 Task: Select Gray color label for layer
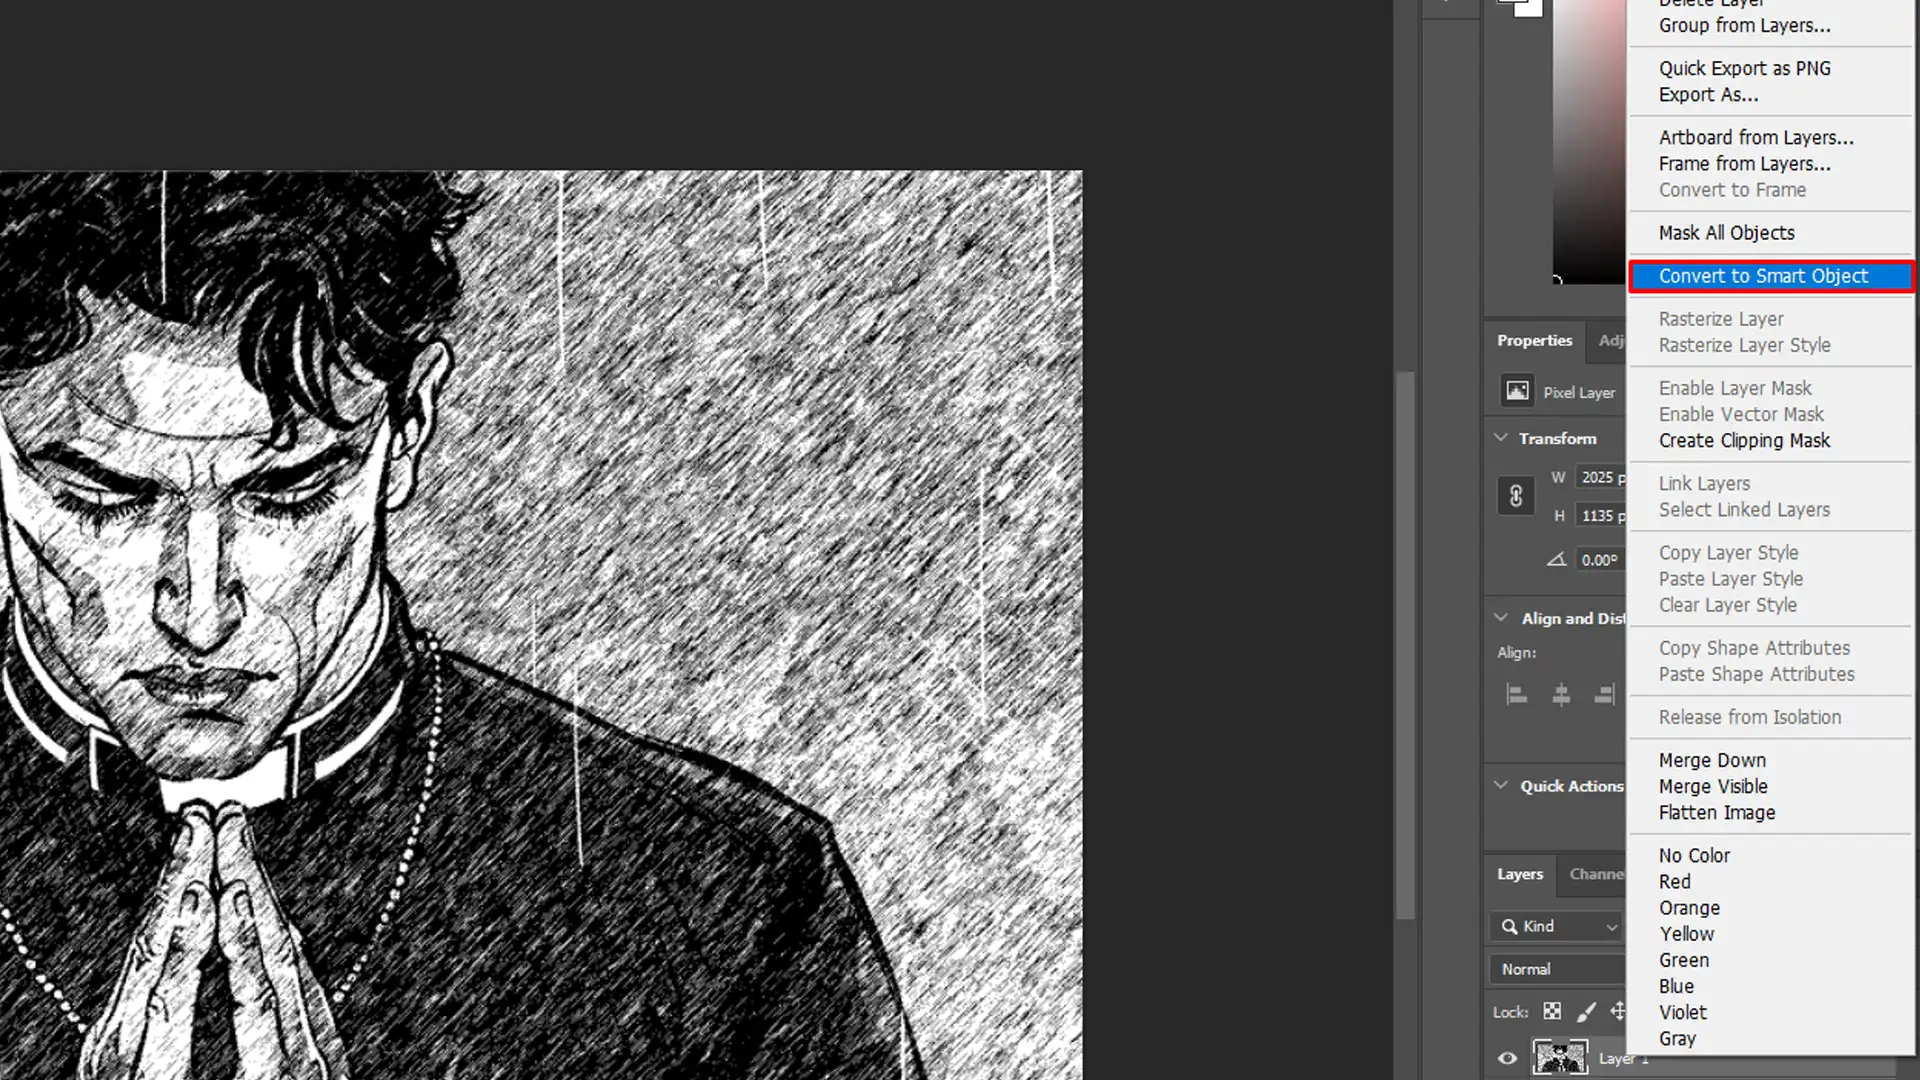(1677, 1039)
